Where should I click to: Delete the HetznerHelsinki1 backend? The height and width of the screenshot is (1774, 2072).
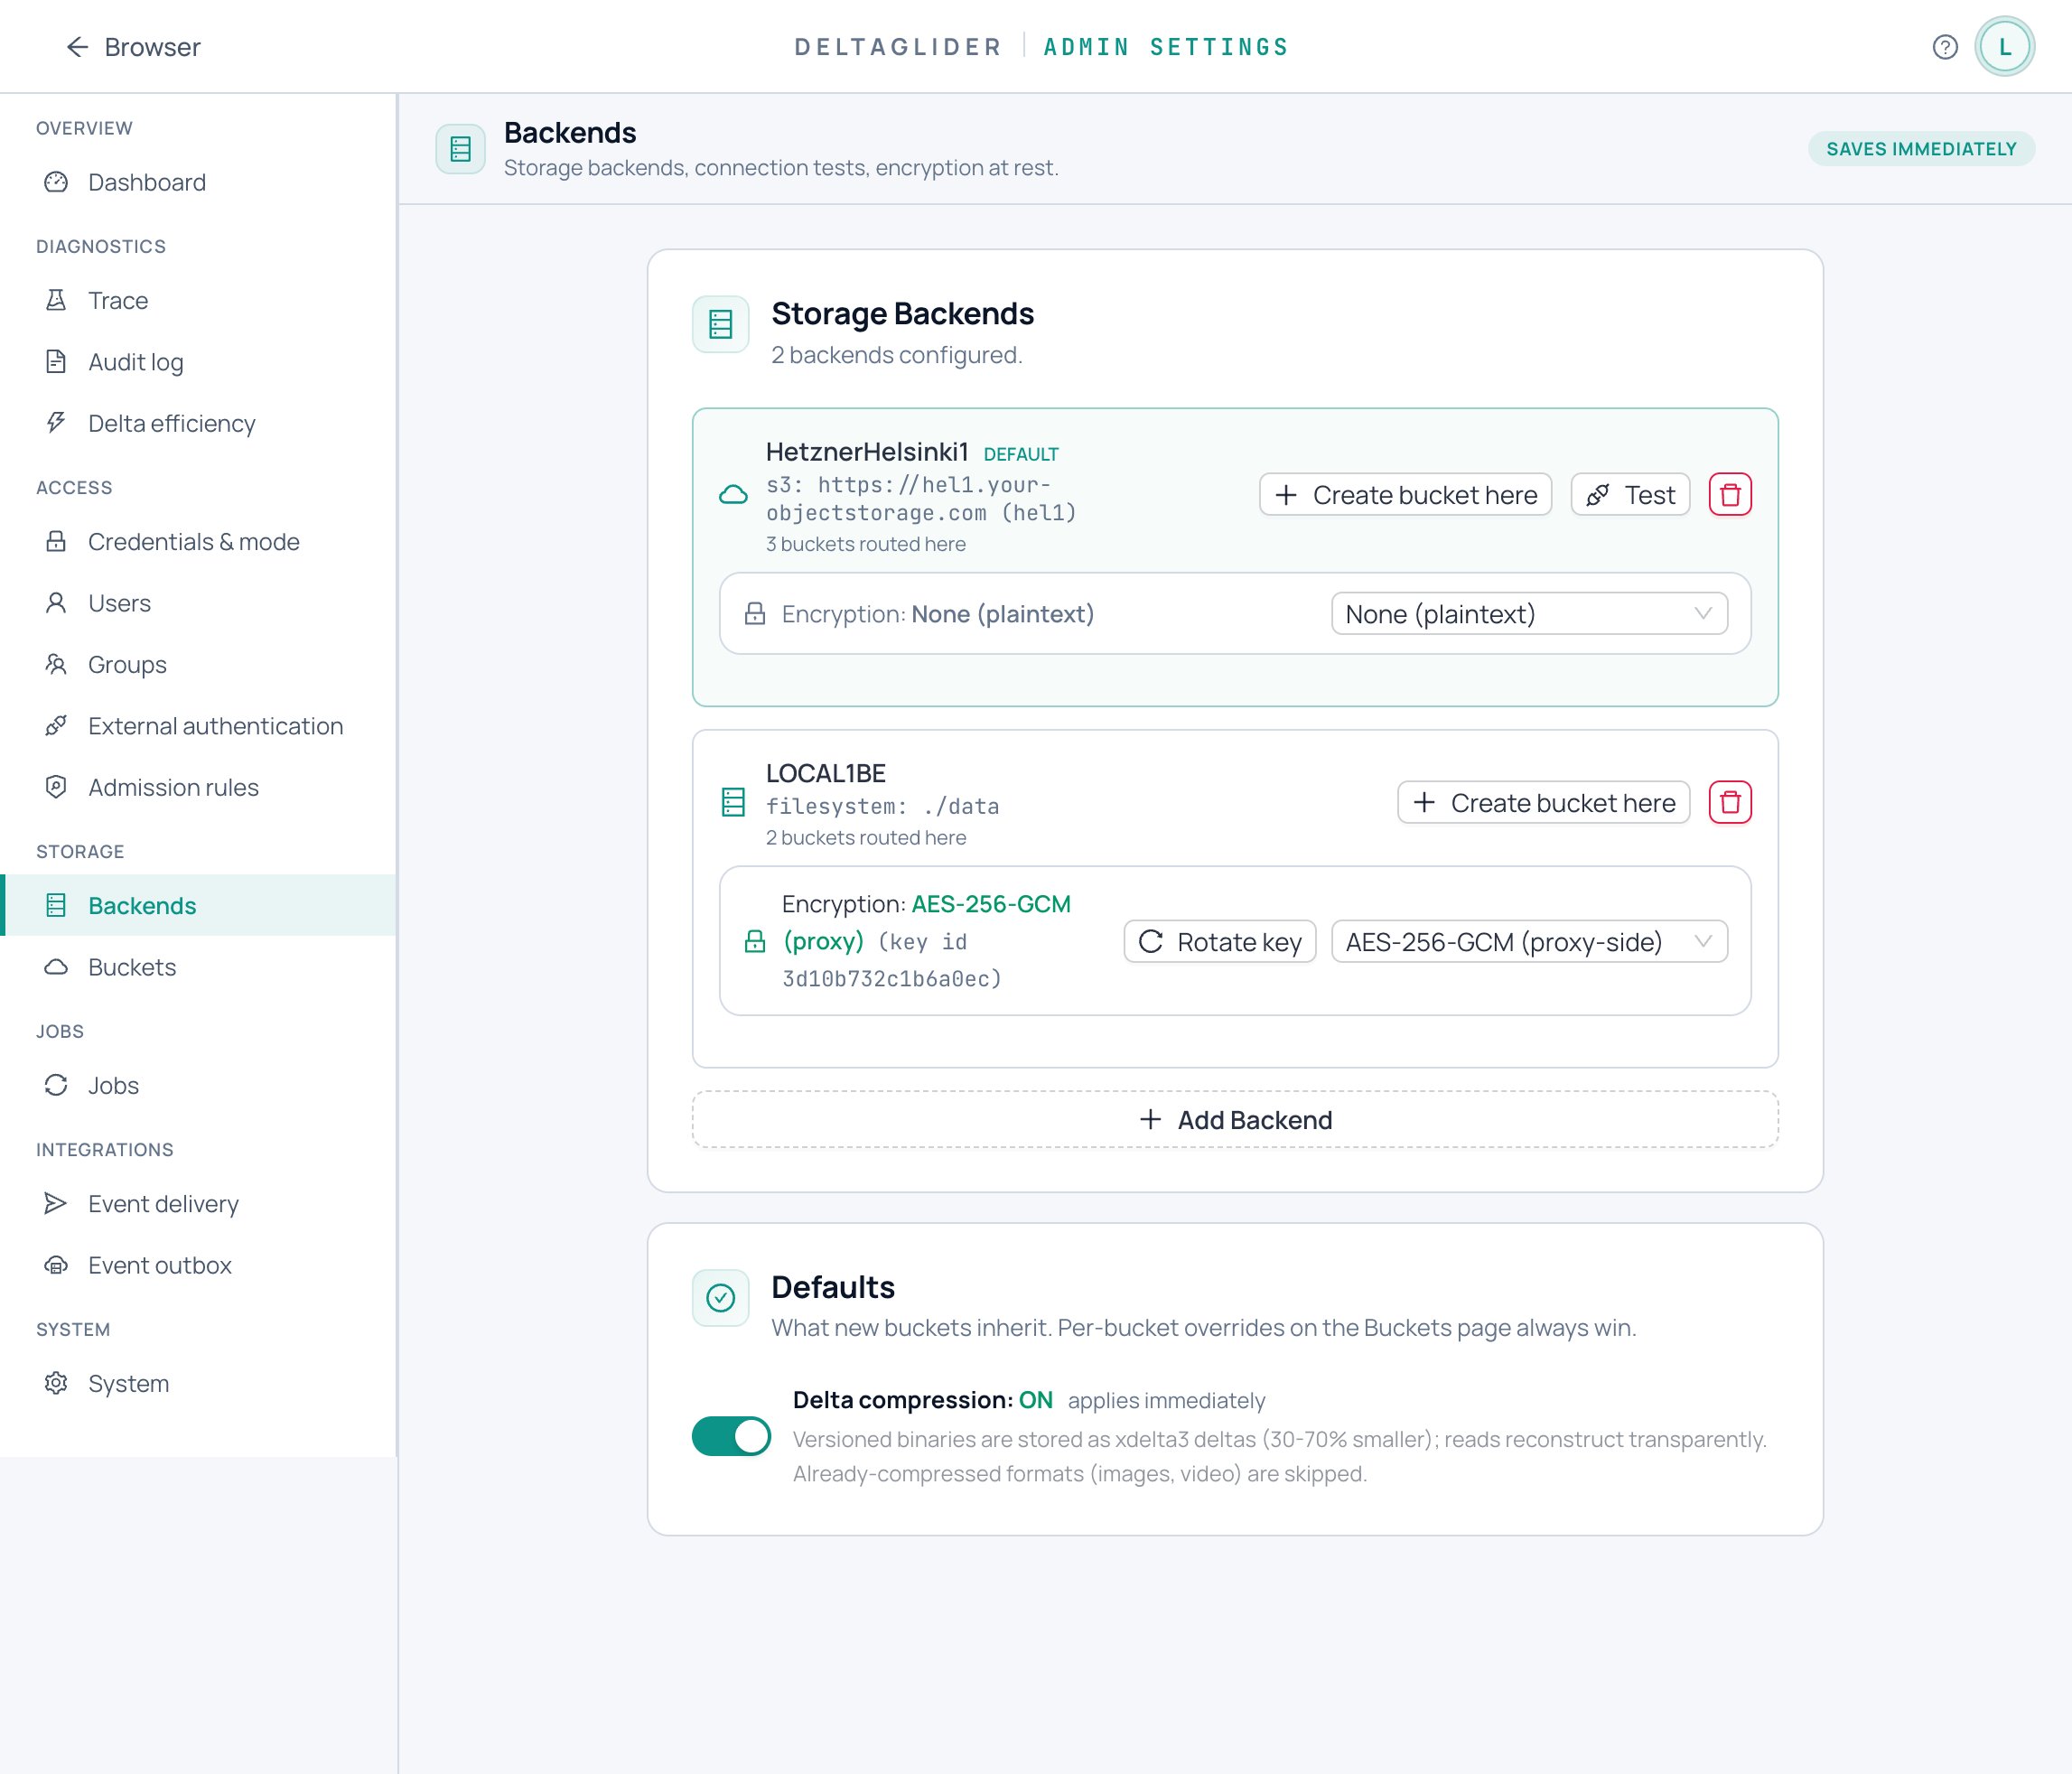pos(1730,495)
